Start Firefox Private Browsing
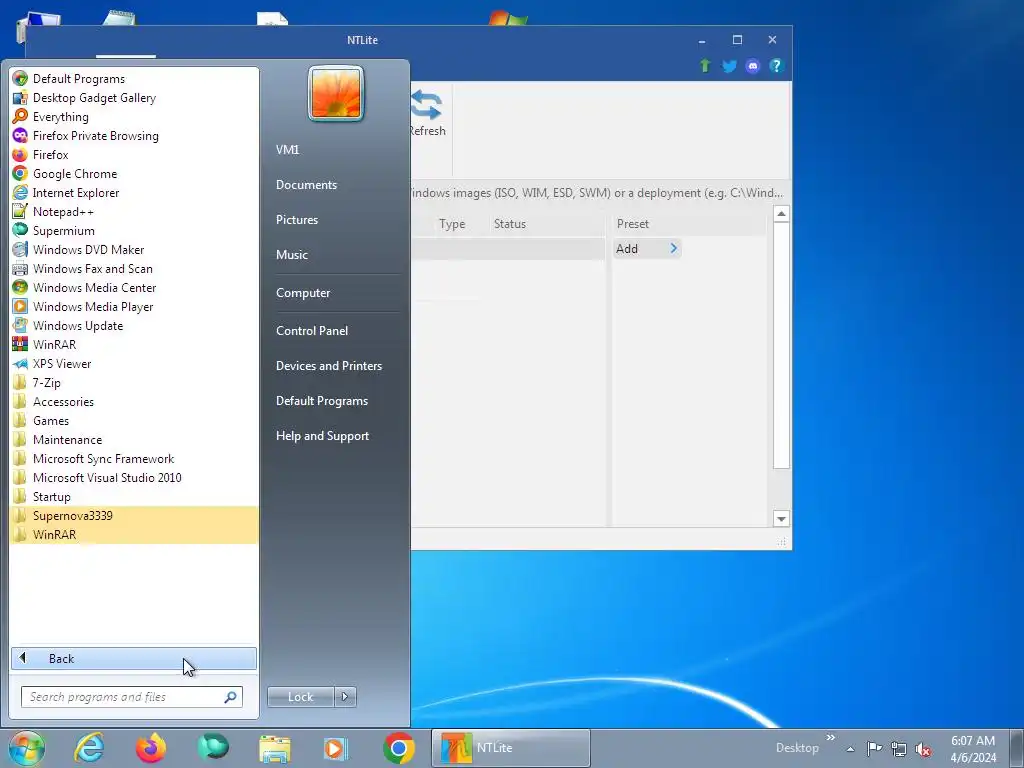Screen dimensions: 1024x768 point(134,136)
